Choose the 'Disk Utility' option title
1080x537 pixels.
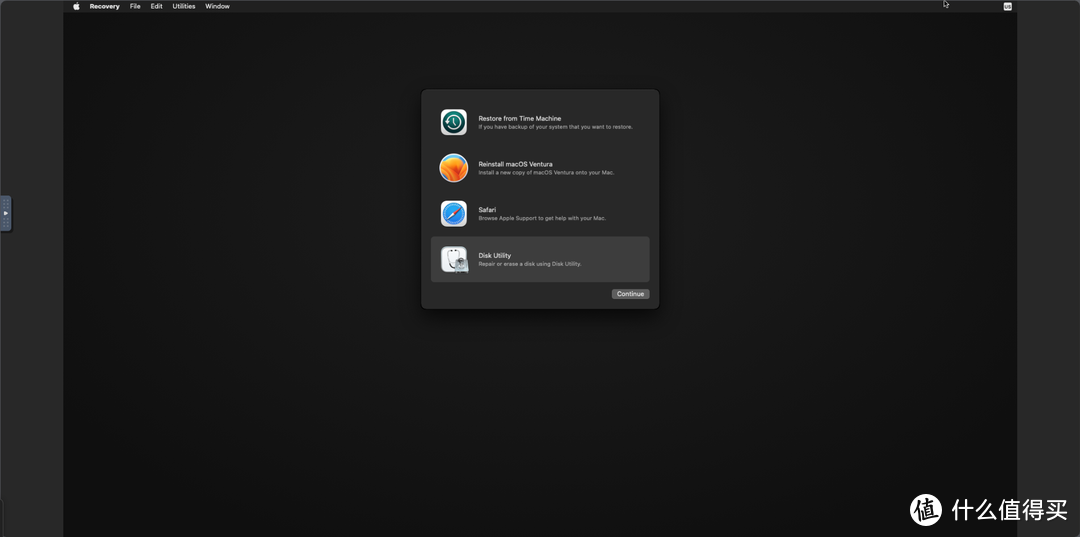495,255
